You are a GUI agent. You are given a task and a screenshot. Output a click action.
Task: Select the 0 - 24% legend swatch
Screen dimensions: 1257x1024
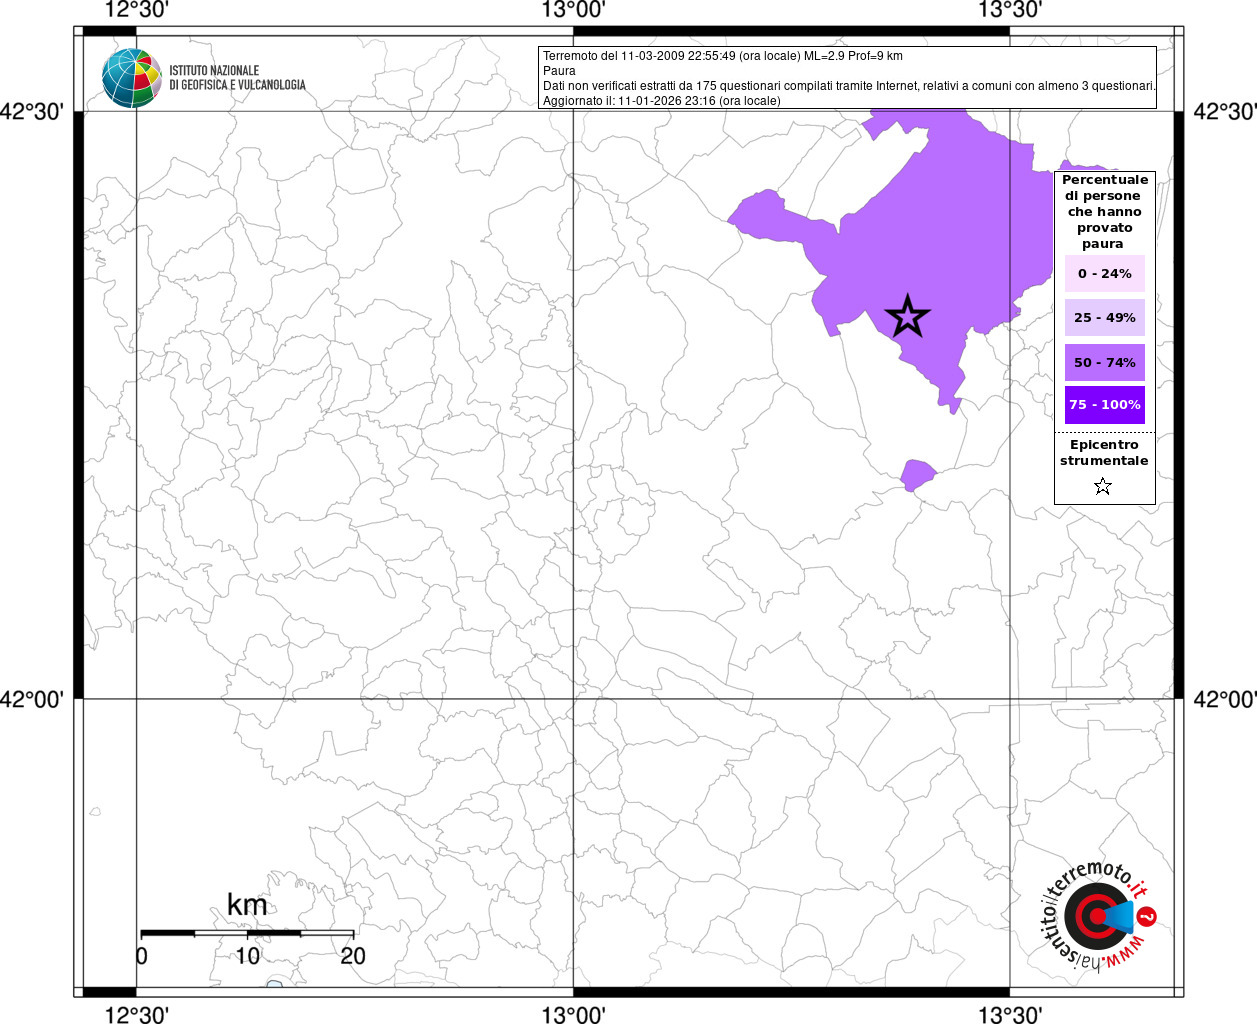coord(1105,273)
